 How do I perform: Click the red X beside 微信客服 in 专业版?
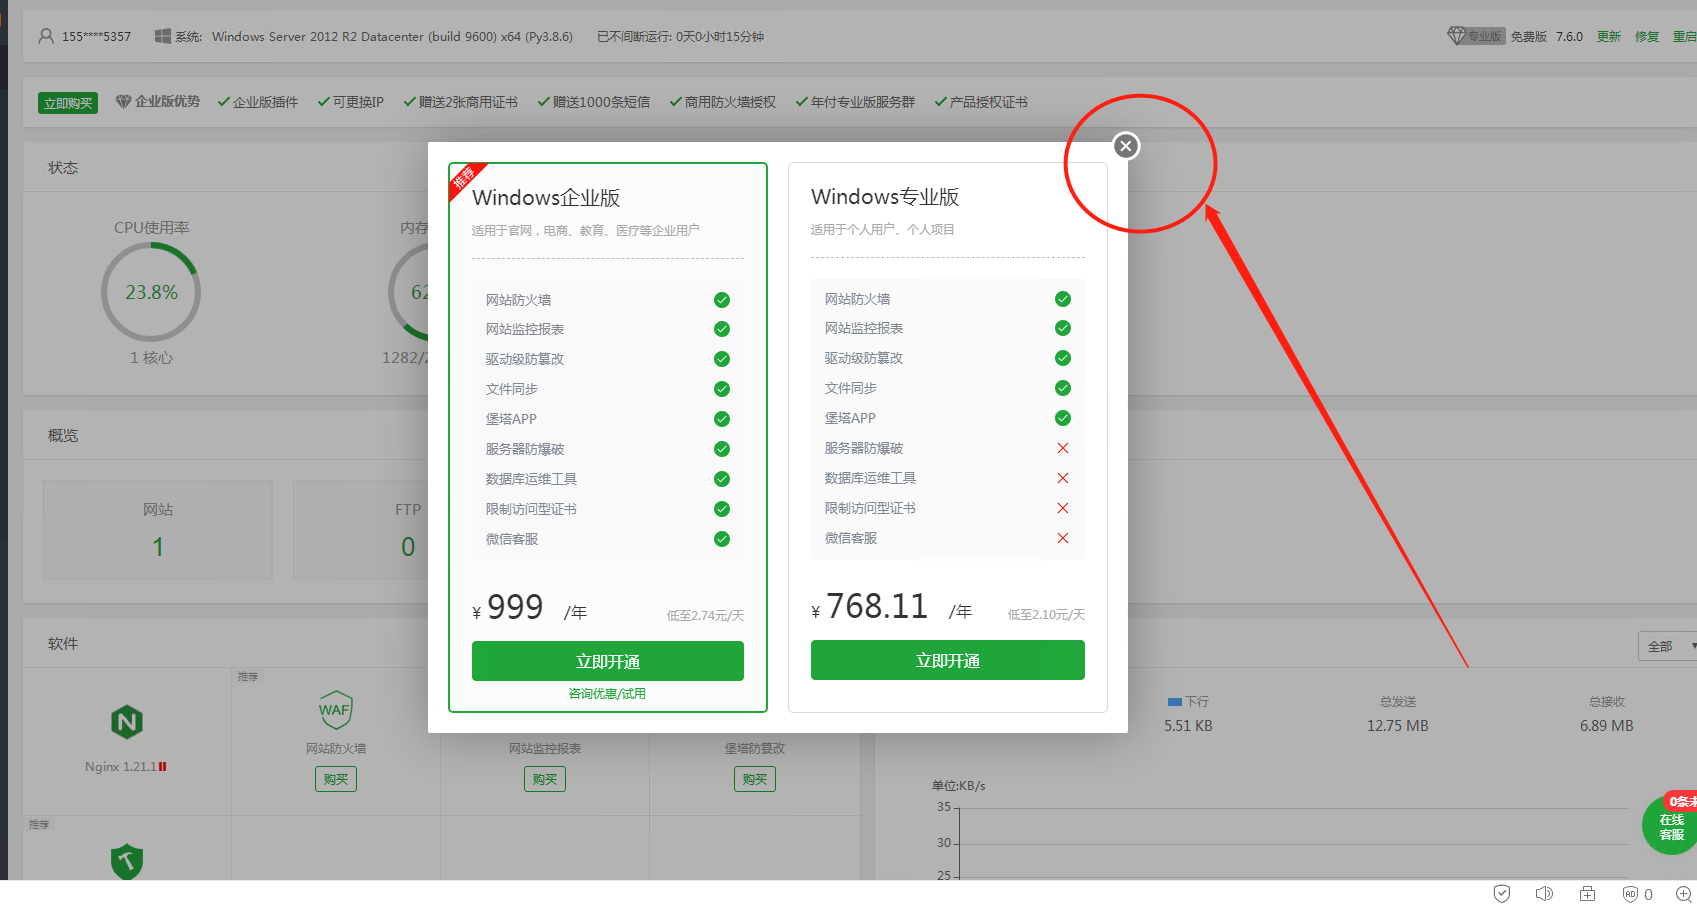[x=1063, y=538]
